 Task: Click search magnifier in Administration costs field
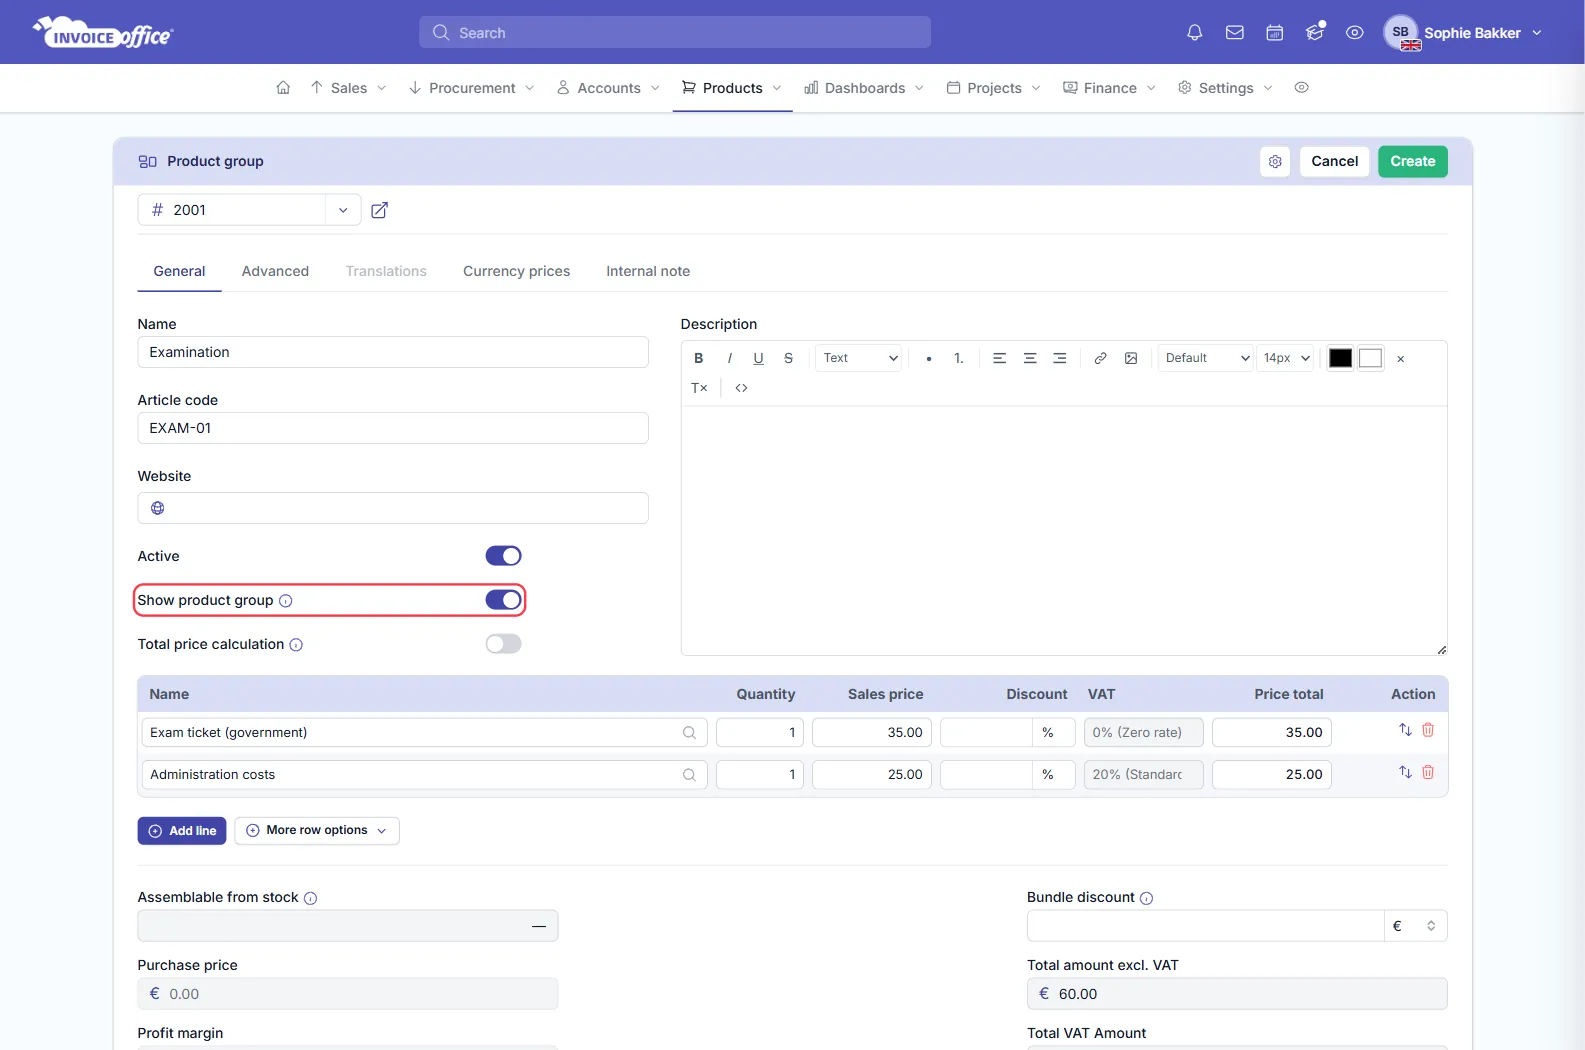coord(689,775)
